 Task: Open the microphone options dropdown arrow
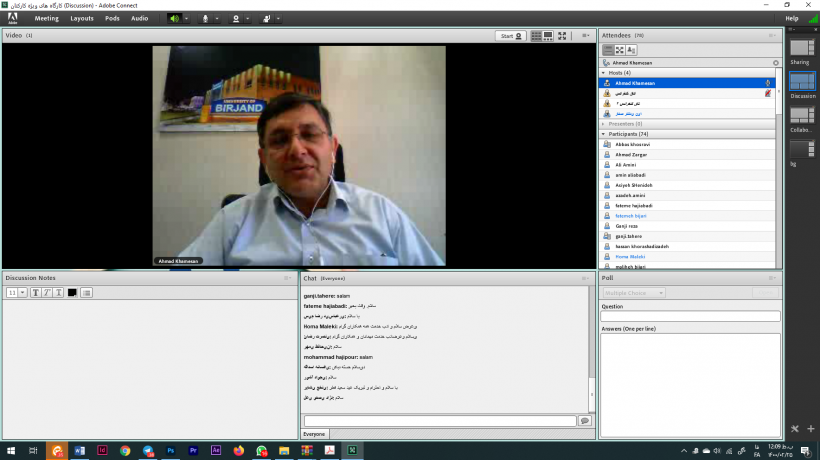[x=217, y=19]
